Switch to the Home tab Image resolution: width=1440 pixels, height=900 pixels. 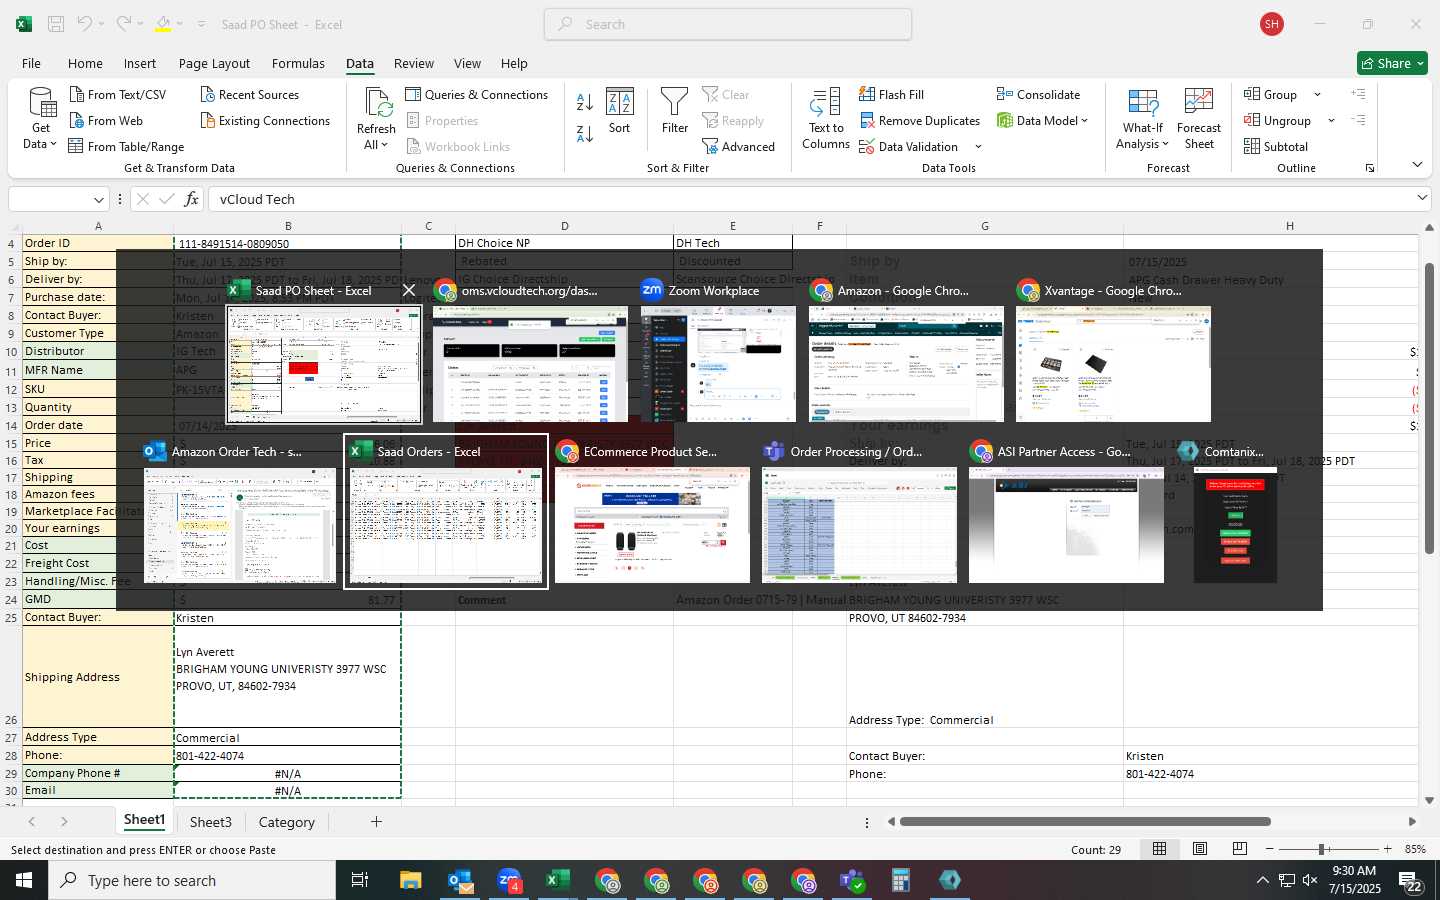point(85,63)
